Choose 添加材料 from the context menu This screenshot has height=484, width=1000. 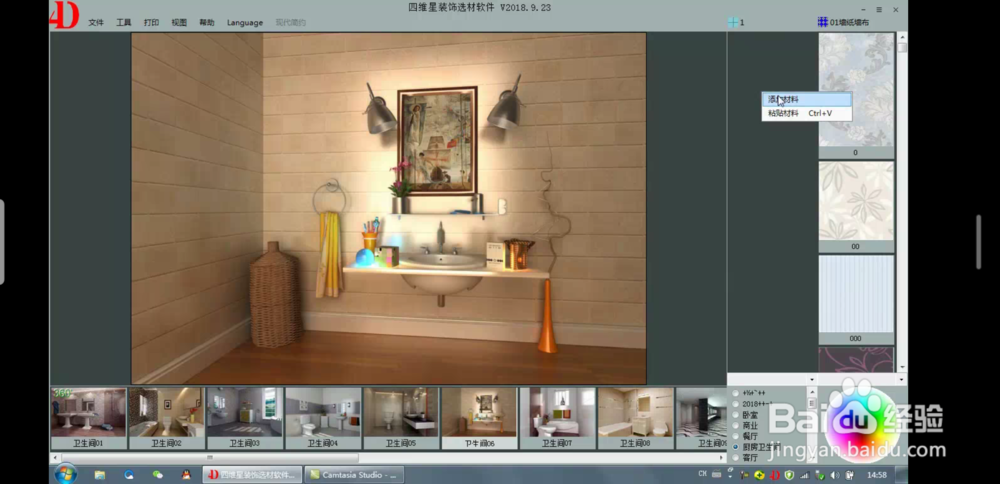[807, 99]
